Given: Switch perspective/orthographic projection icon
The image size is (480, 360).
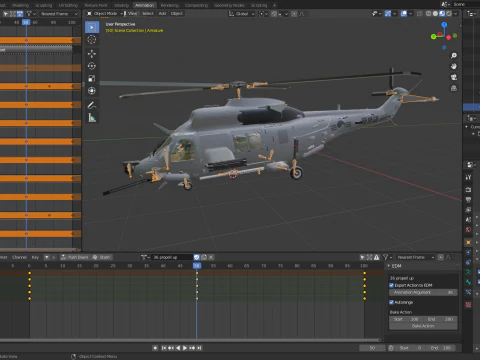Looking at the screenshot, I should pyautogui.click(x=454, y=88).
